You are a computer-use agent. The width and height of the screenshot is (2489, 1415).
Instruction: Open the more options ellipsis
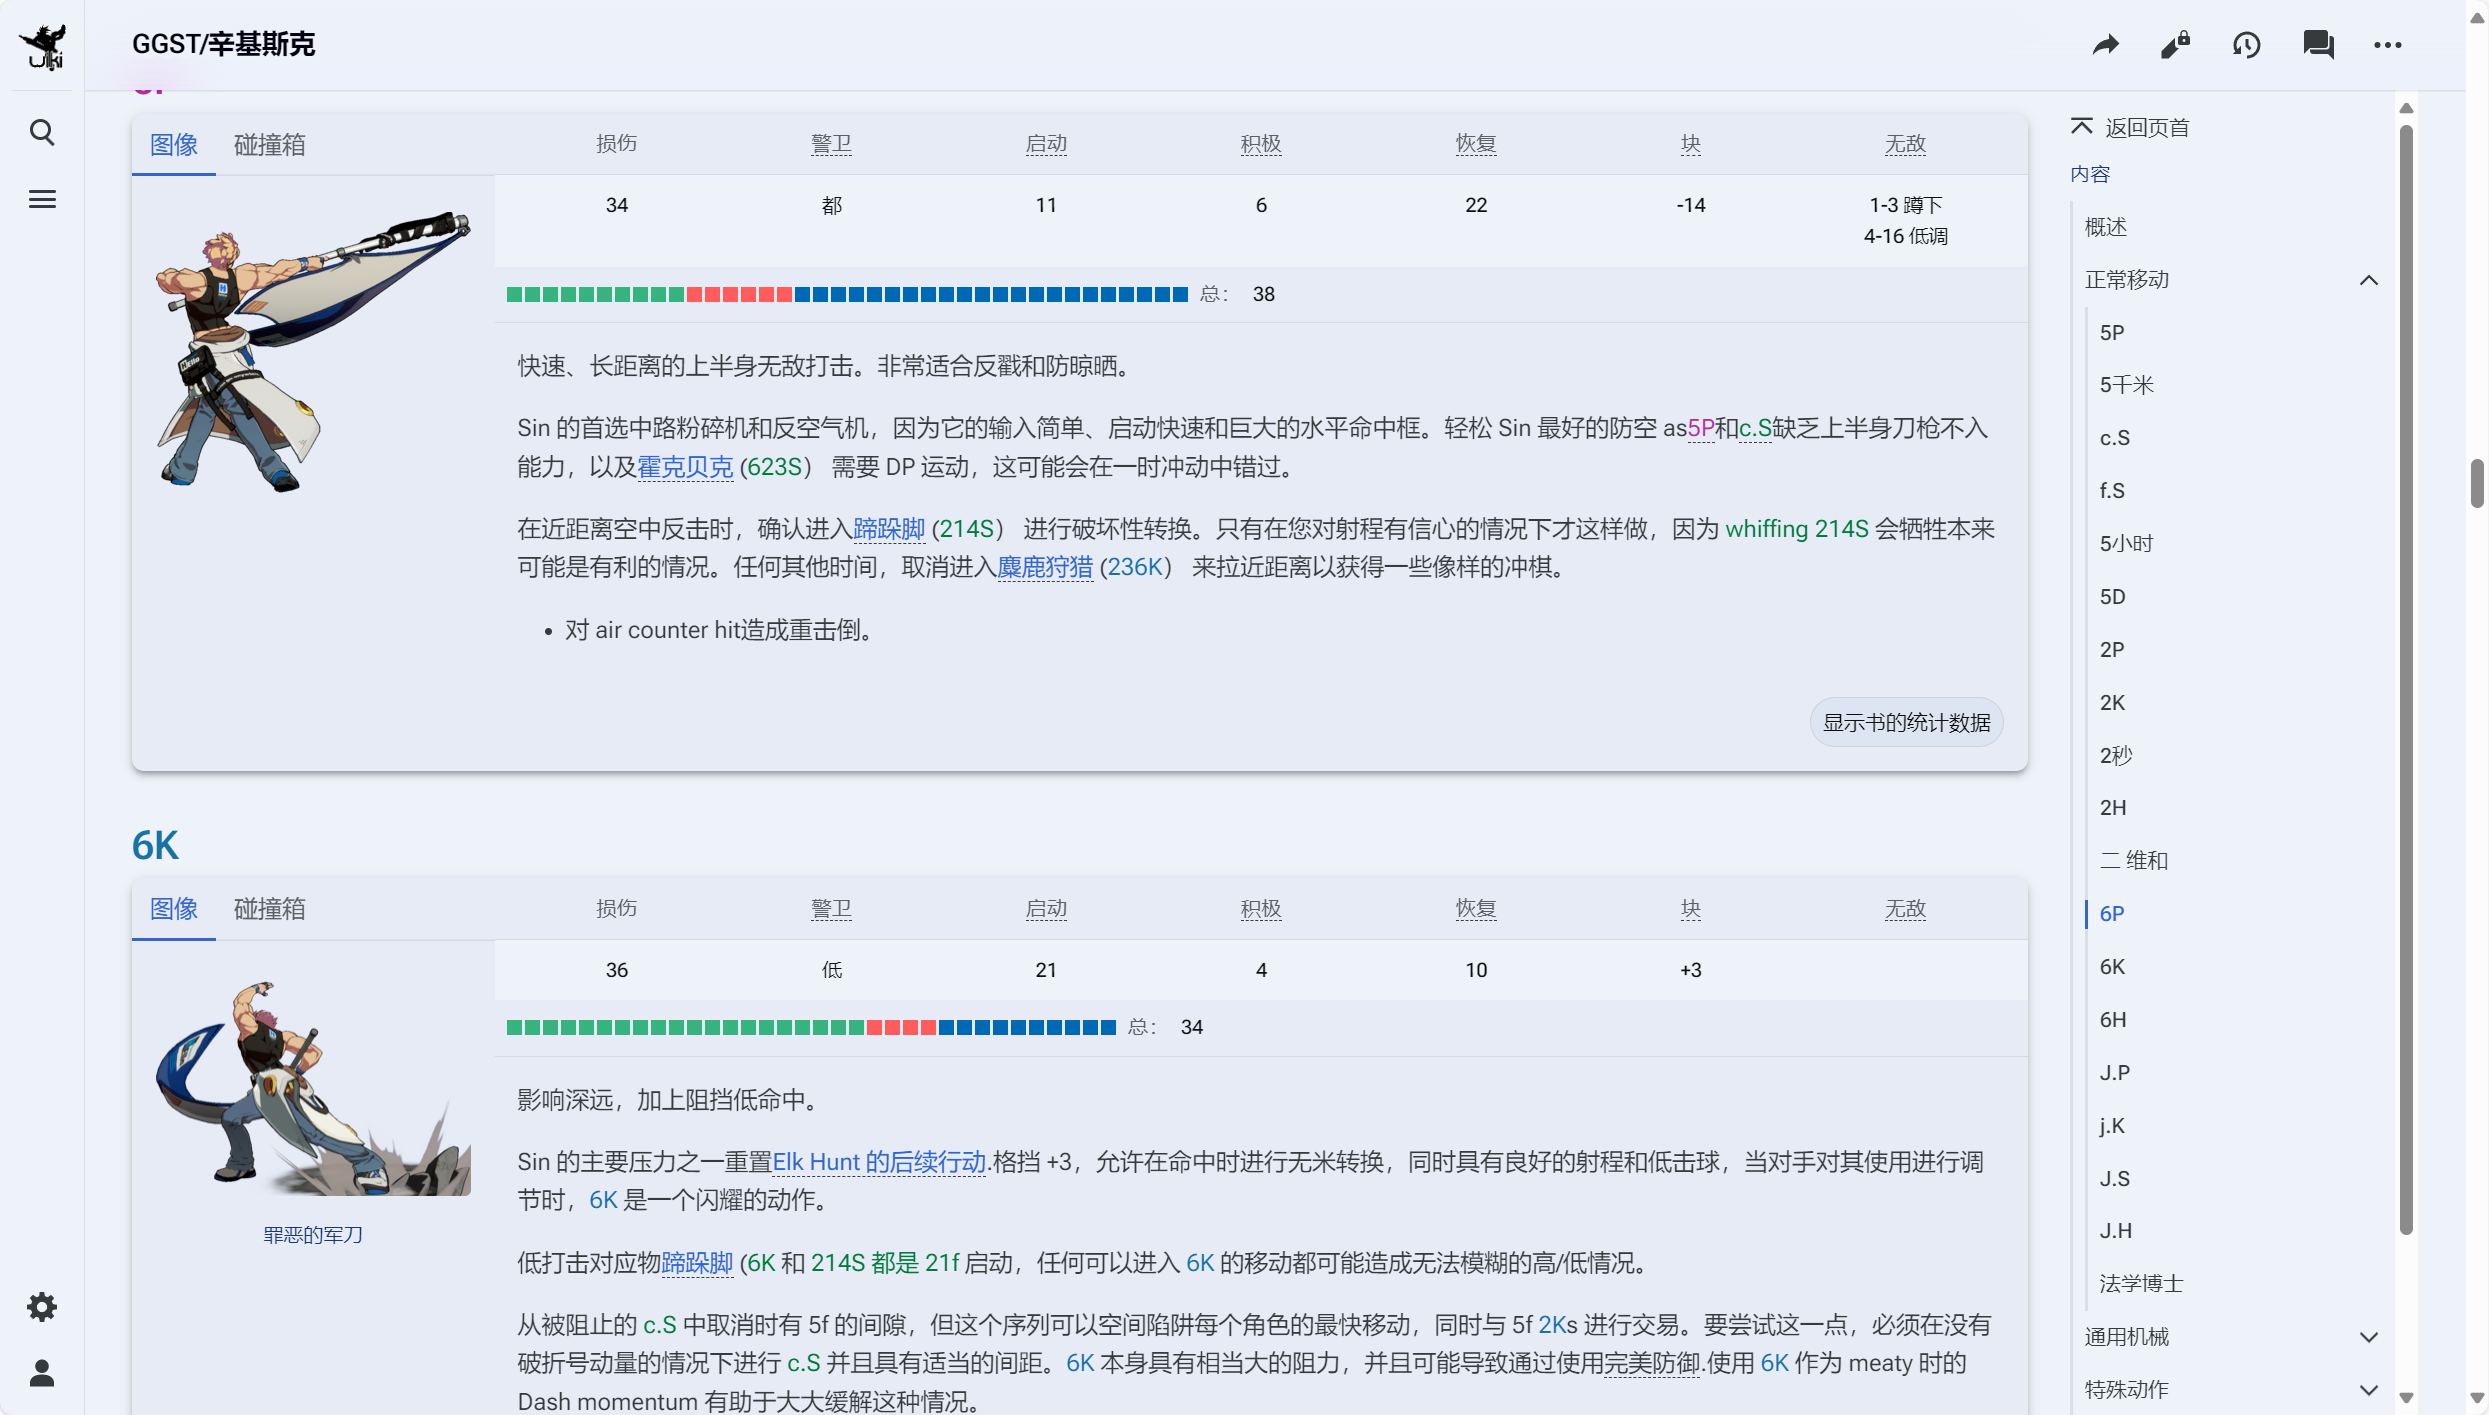pyautogui.click(x=2388, y=45)
